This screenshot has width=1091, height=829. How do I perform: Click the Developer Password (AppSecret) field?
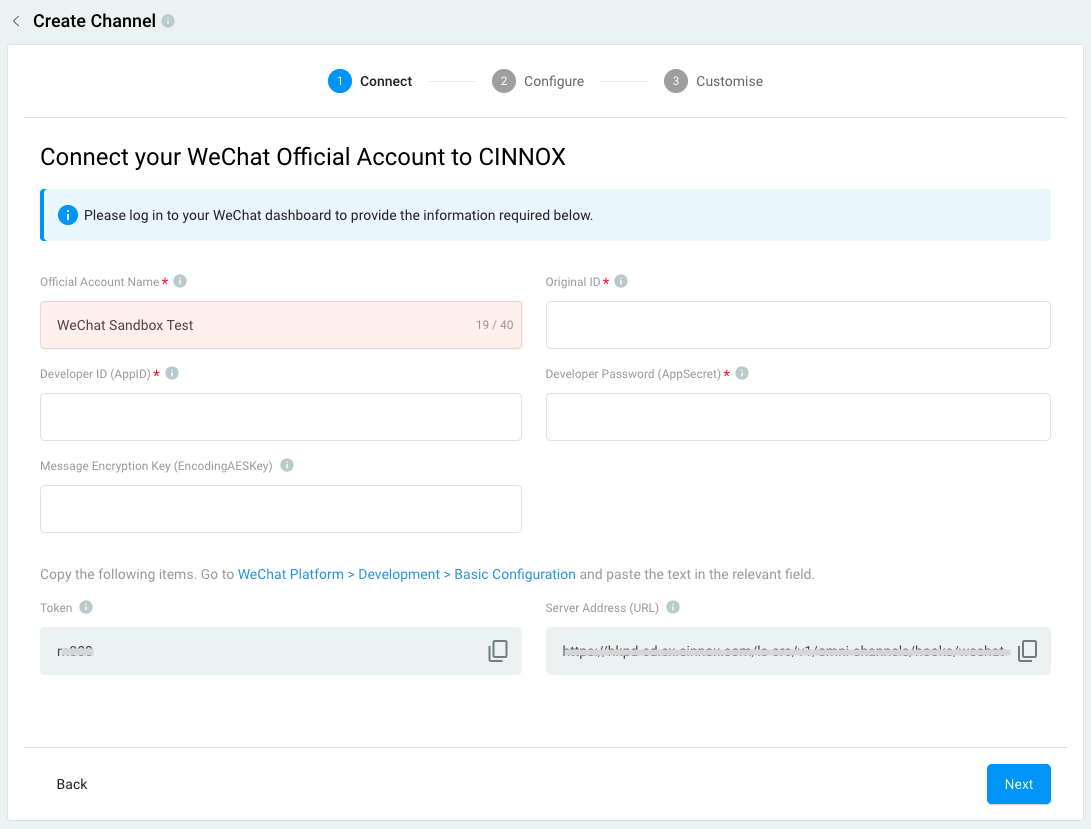(798, 417)
